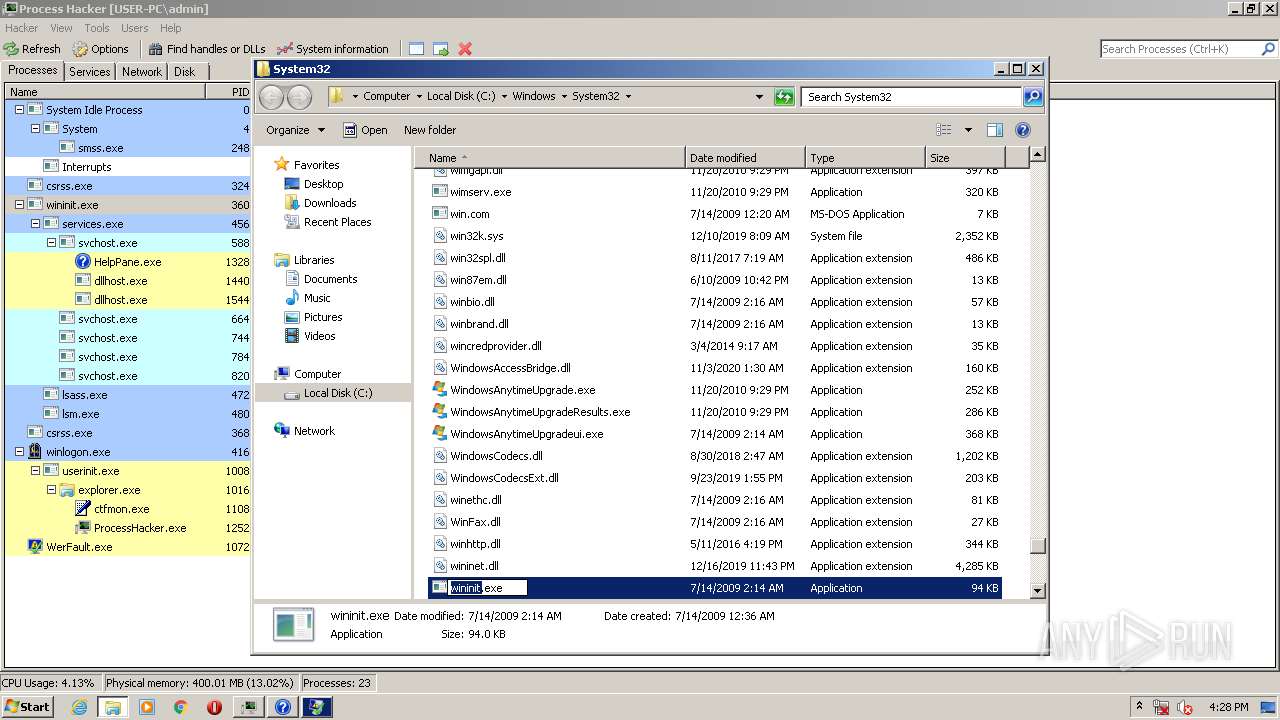Click the file list scroll up arrow

pyautogui.click(x=1038, y=155)
